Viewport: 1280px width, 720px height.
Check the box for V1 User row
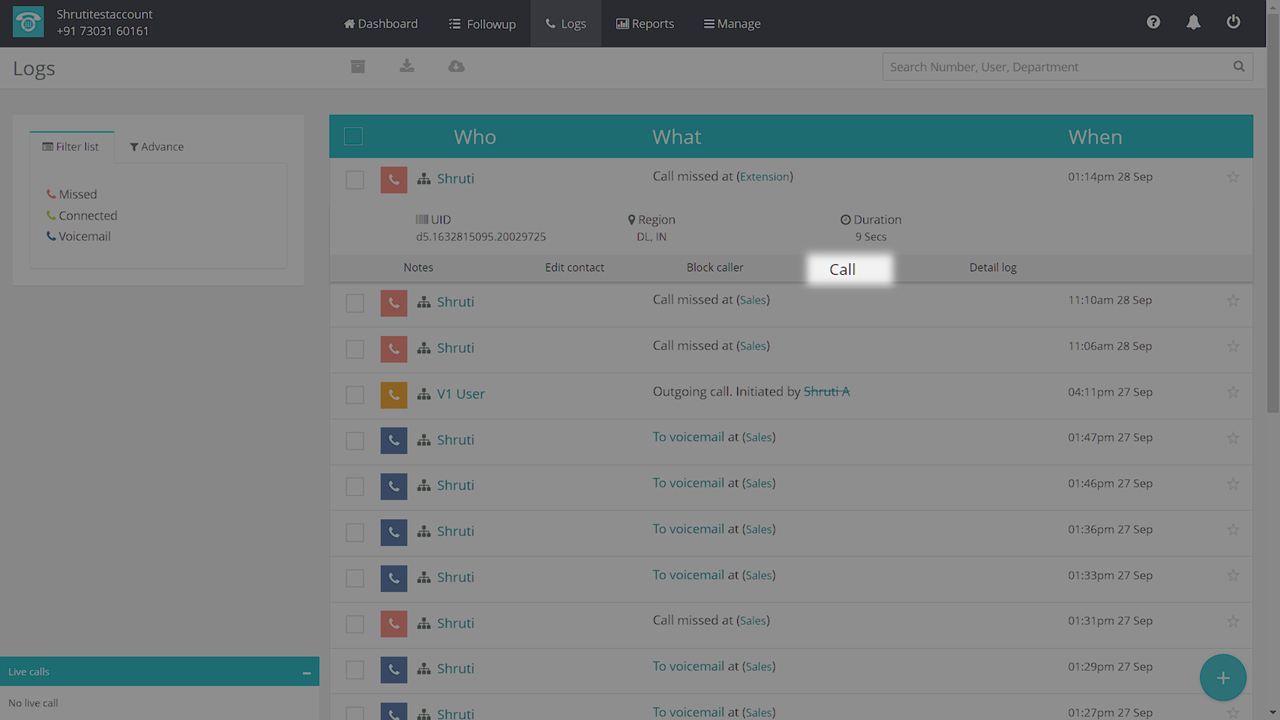pyautogui.click(x=355, y=394)
